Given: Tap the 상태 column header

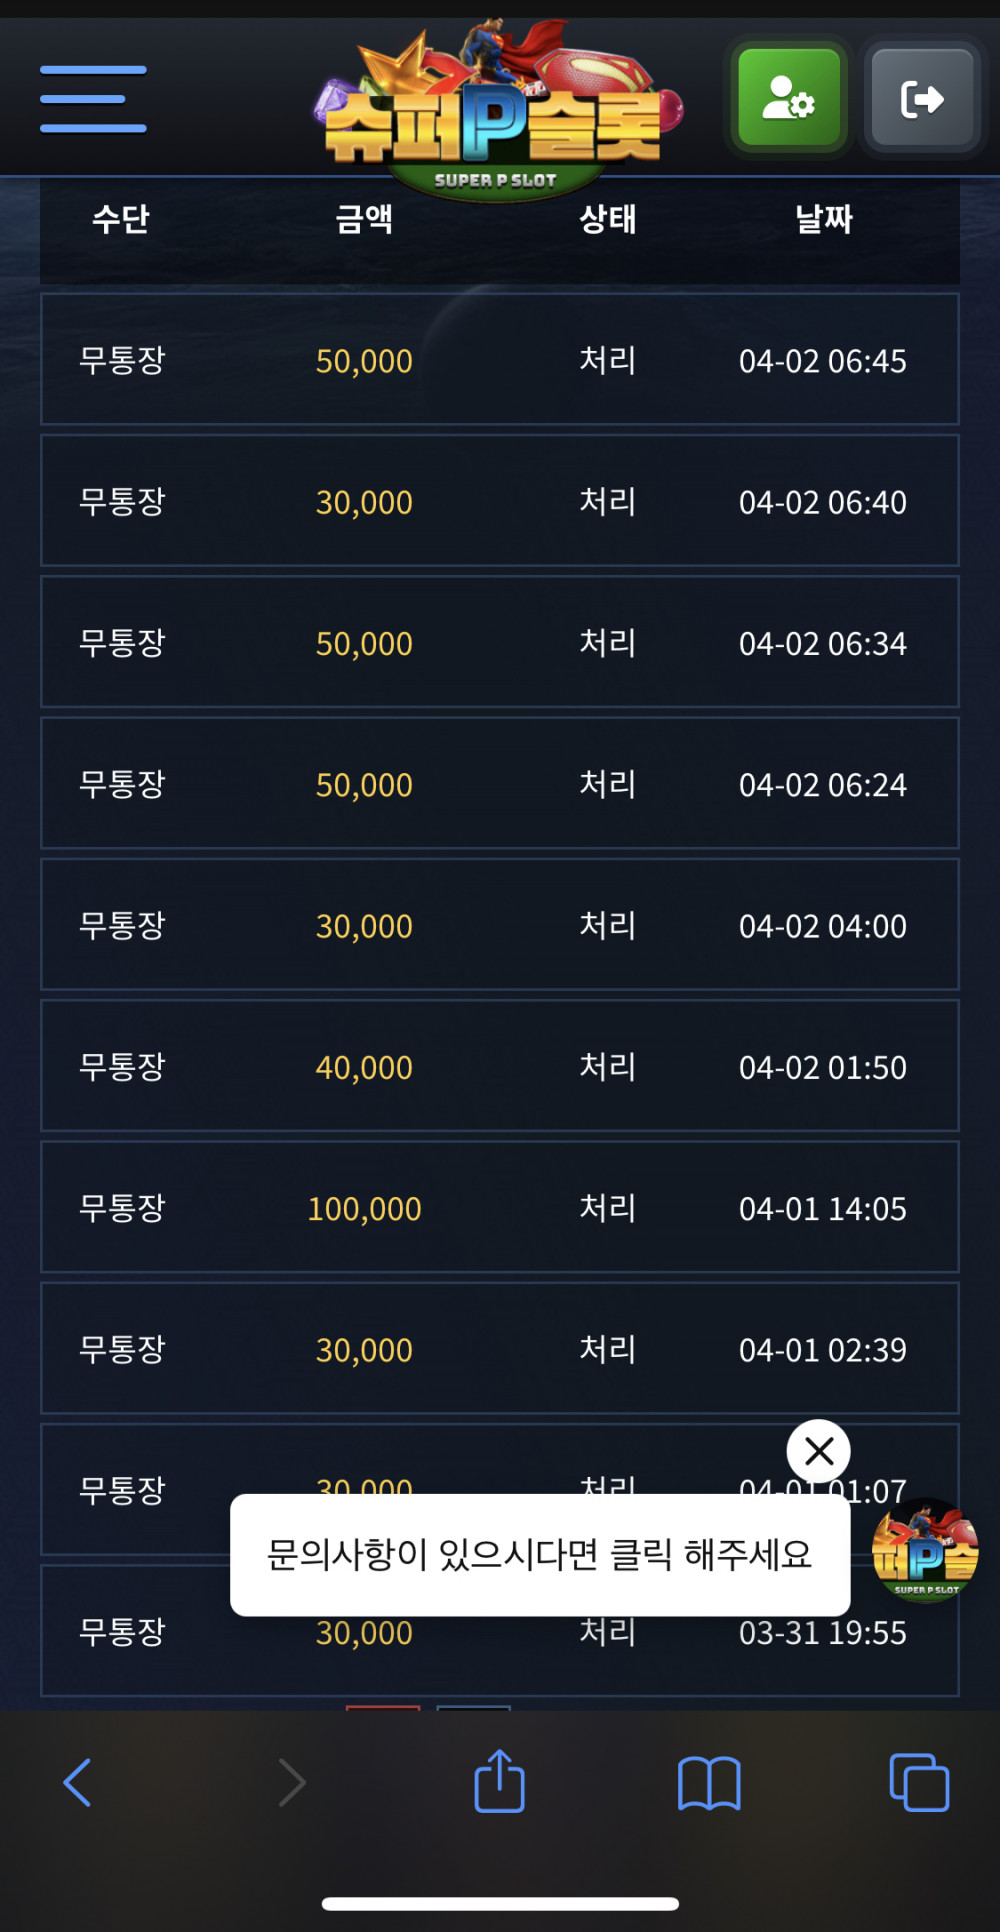Looking at the screenshot, I should (608, 218).
